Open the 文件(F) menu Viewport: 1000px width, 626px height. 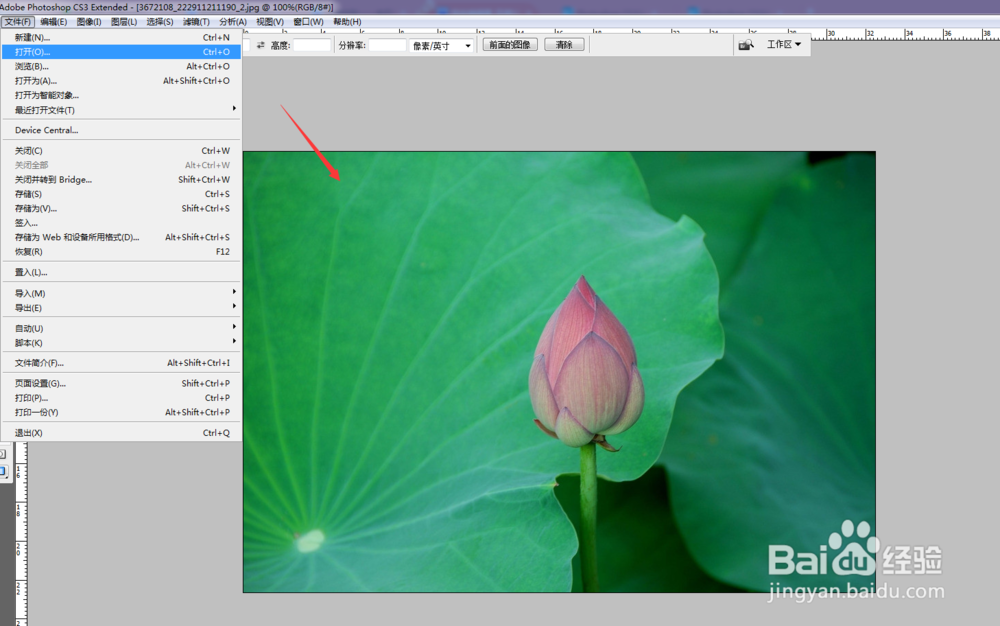tap(18, 22)
